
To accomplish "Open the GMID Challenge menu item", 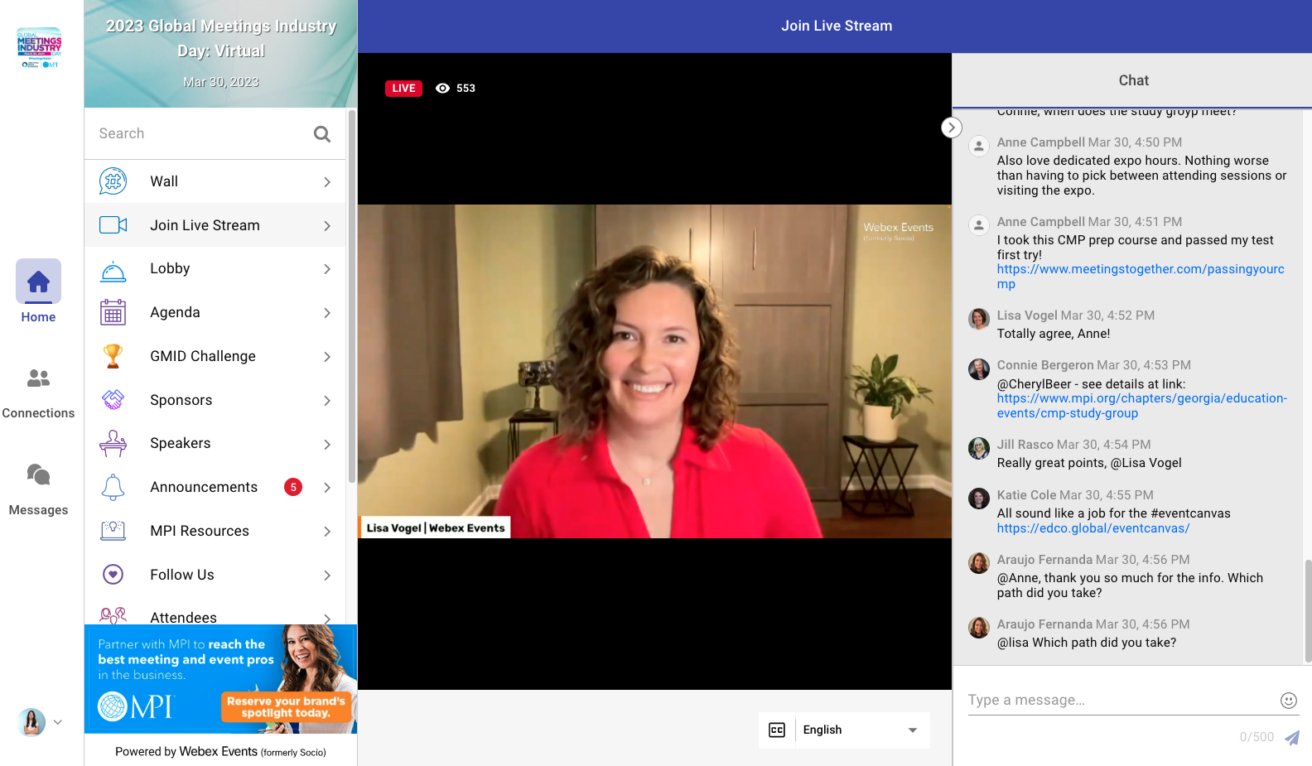I will (215, 356).
